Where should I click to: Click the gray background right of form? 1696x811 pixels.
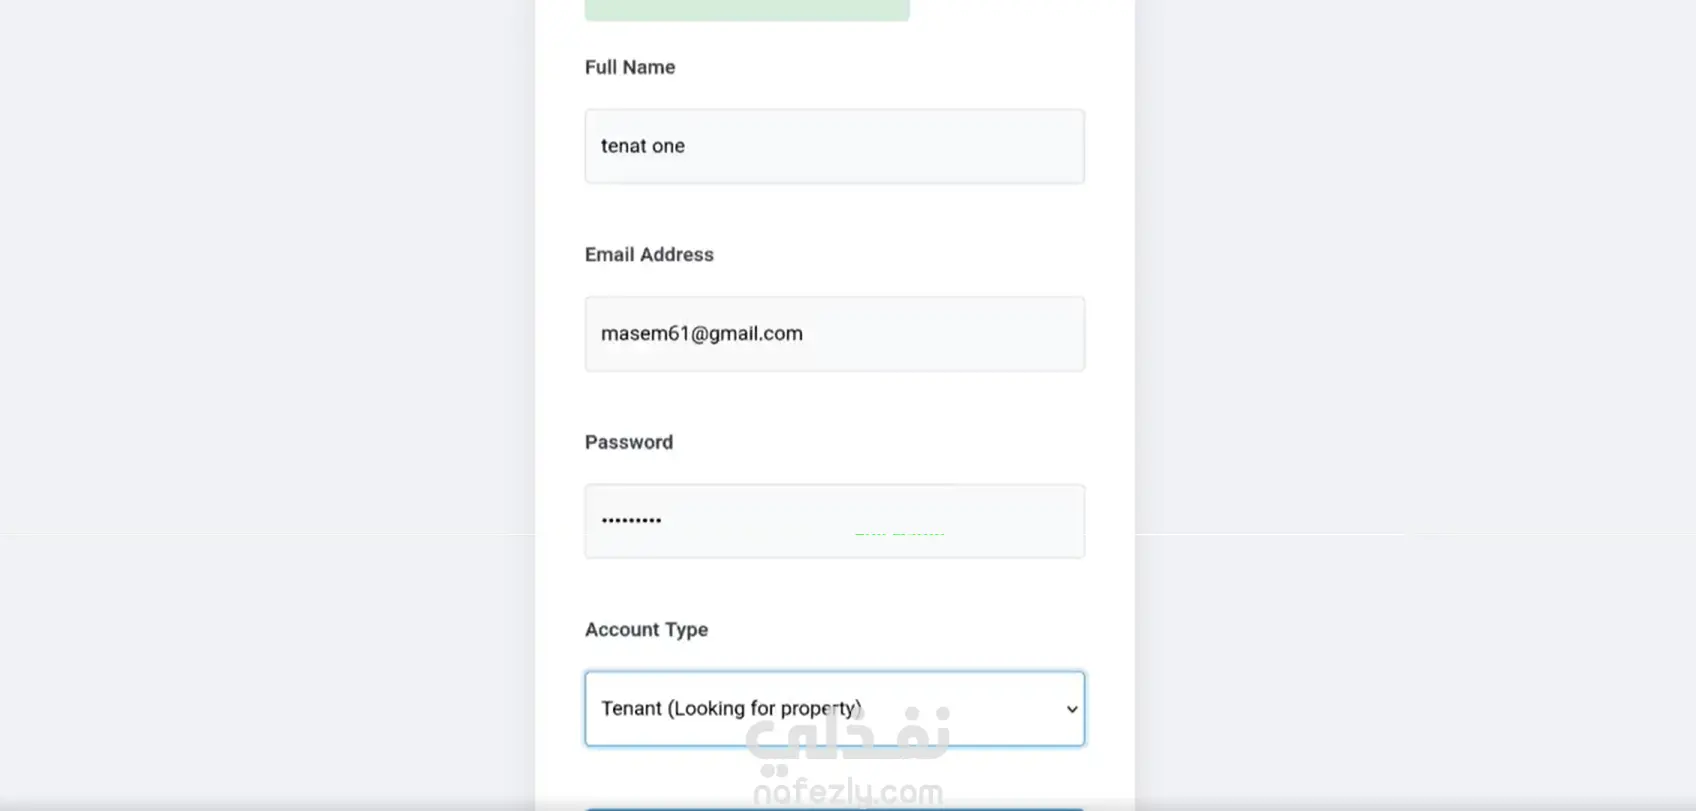click(x=1420, y=400)
